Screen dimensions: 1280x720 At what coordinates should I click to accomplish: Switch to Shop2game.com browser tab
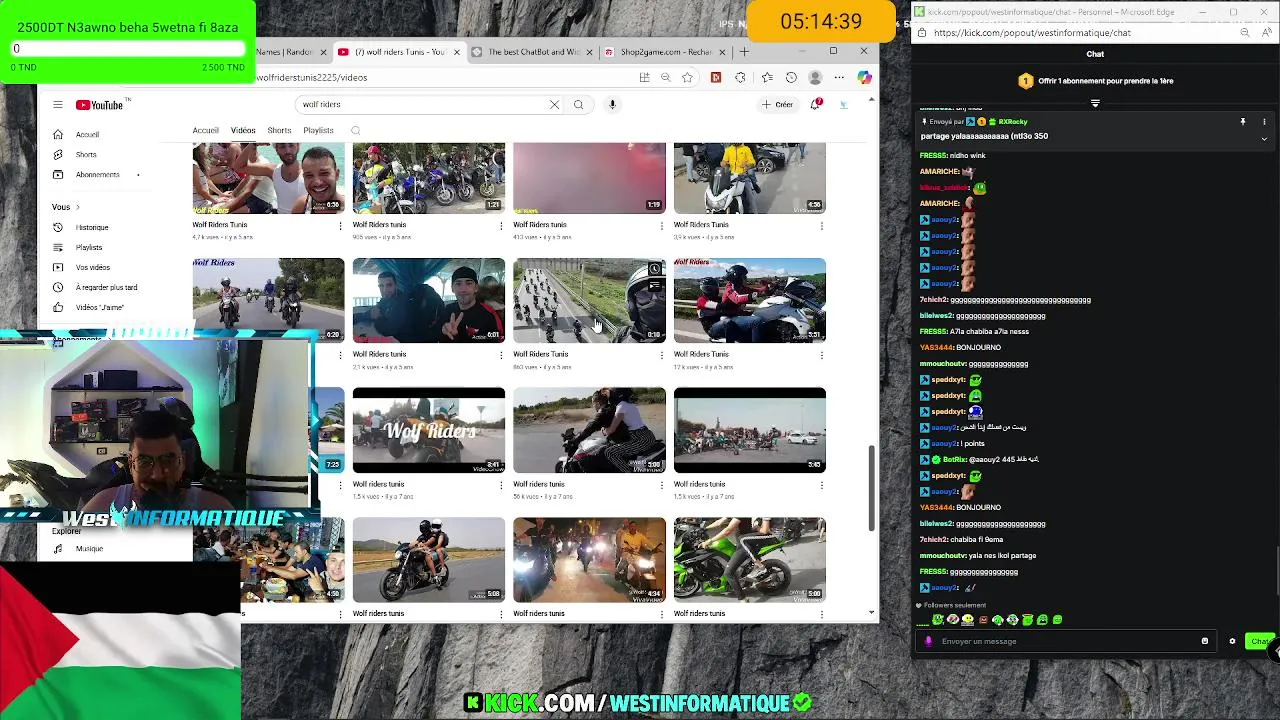[x=663, y=52]
